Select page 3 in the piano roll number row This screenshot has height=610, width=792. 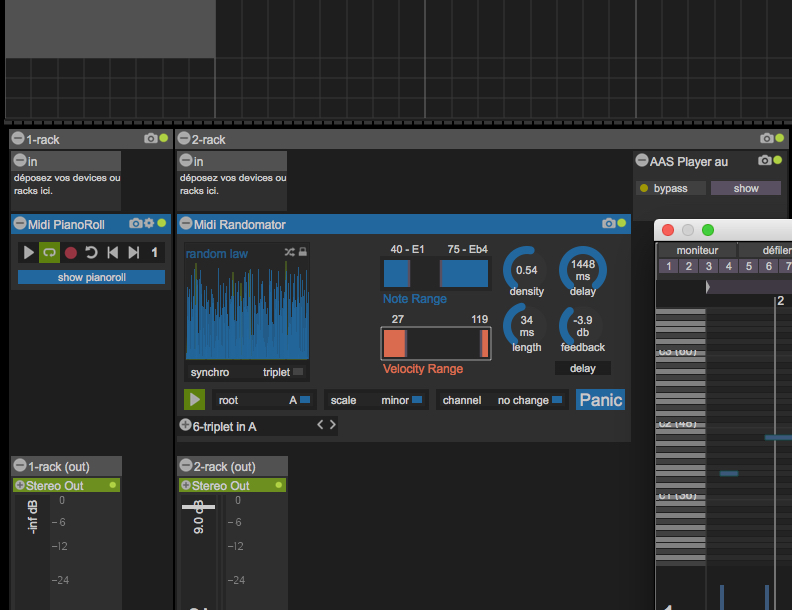coord(708,266)
